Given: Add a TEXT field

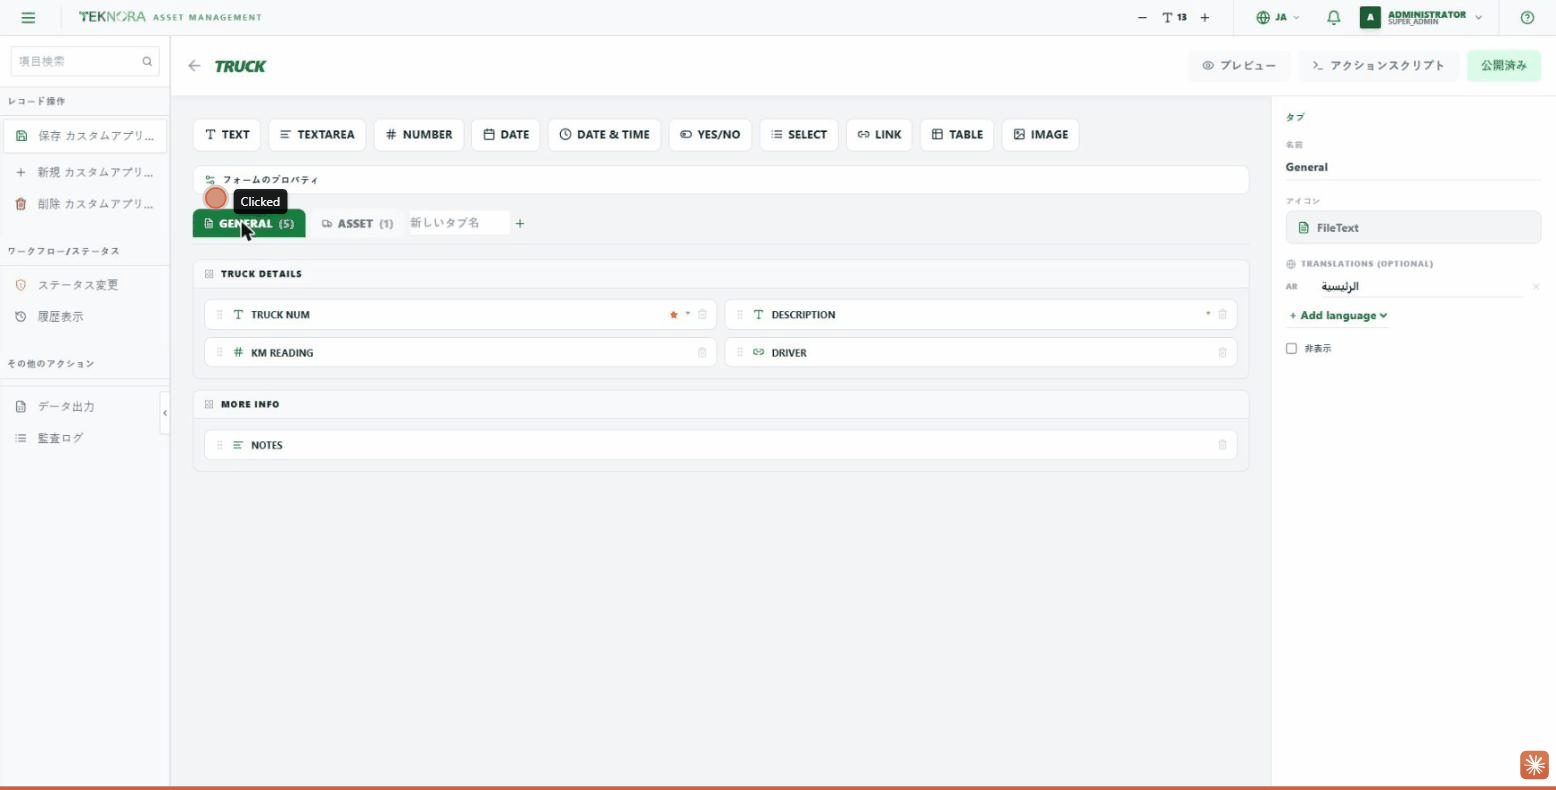Looking at the screenshot, I should [x=227, y=134].
